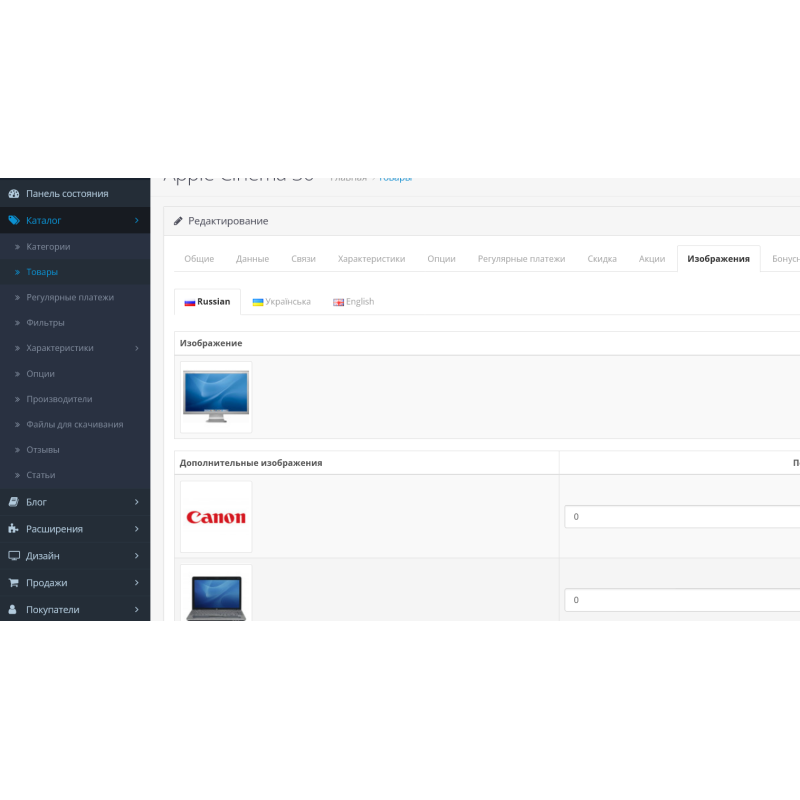Open Категории in the catalog sidebar

pyautogui.click(x=48, y=246)
